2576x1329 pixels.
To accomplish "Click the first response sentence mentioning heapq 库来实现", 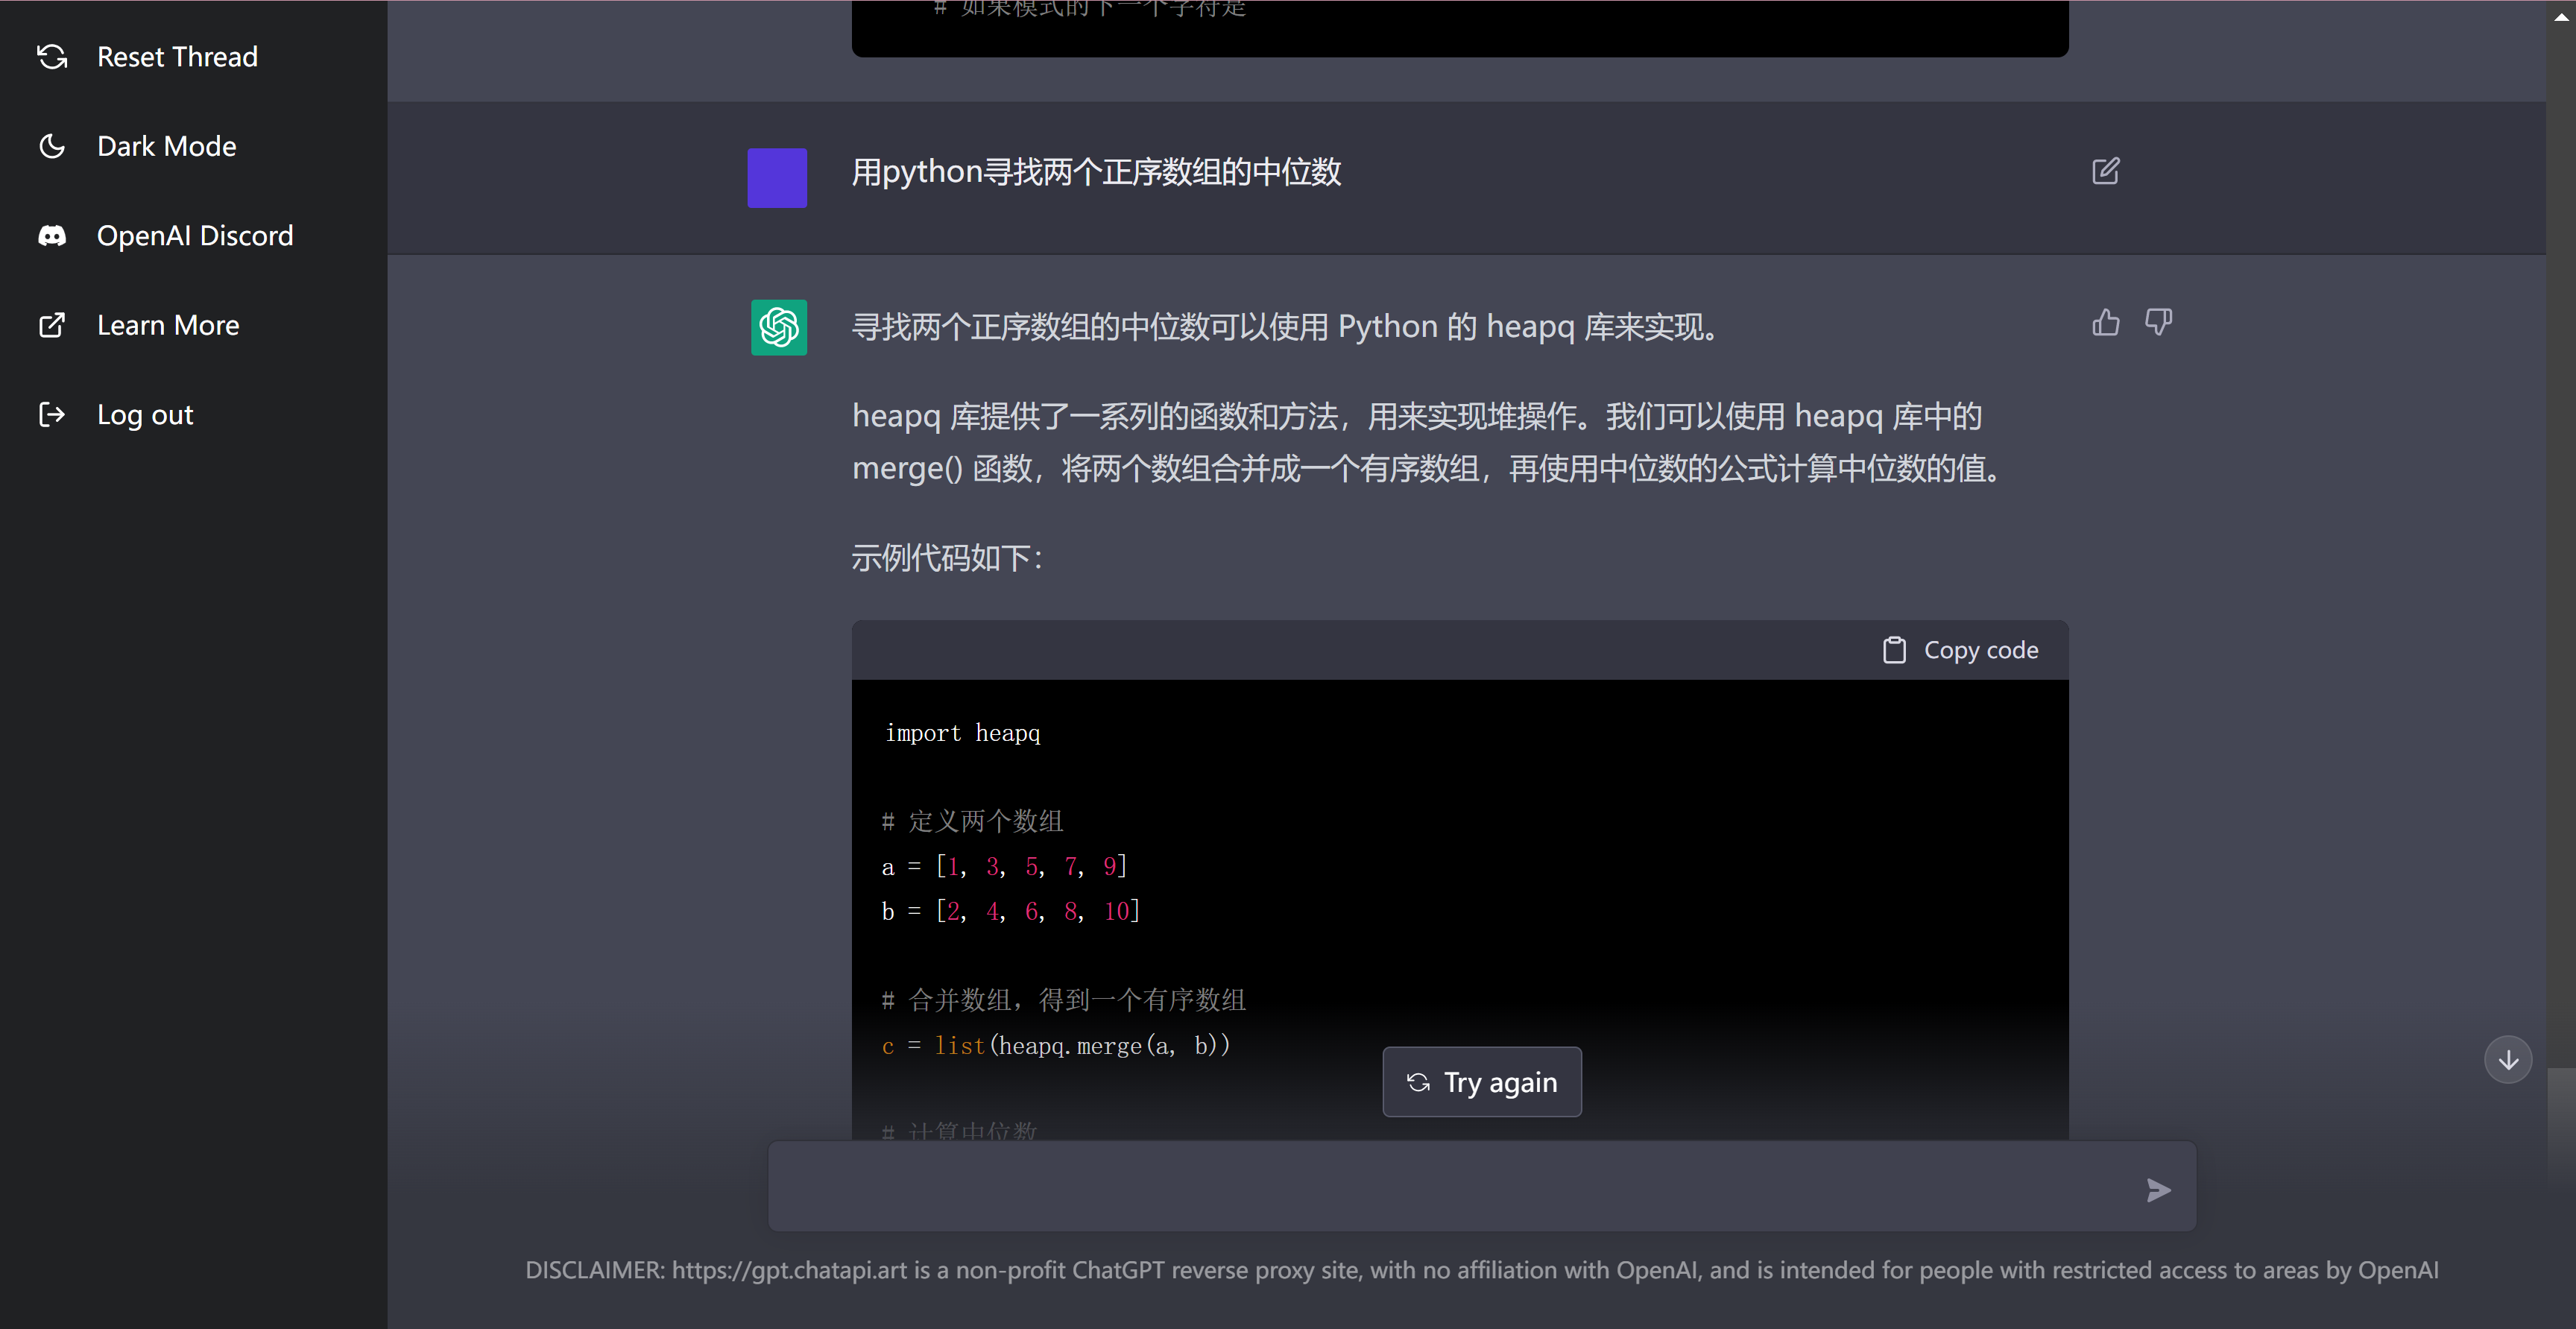I will pyautogui.click(x=1285, y=327).
